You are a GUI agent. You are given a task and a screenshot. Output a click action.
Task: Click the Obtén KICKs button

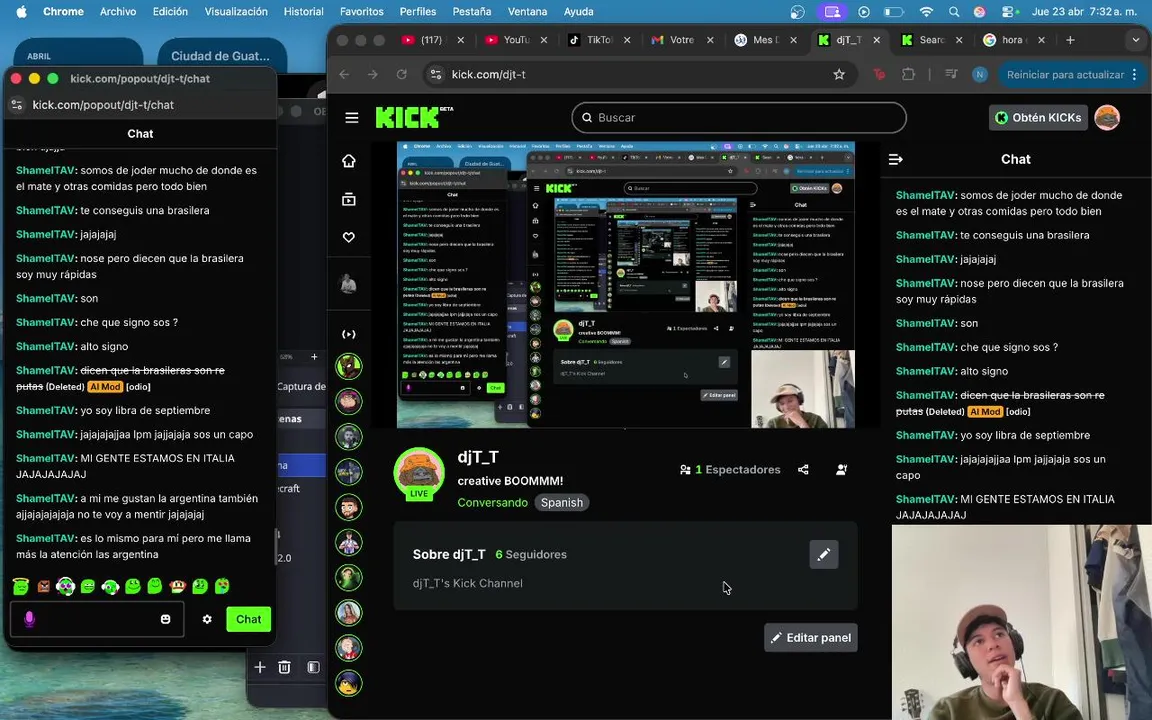(1038, 118)
